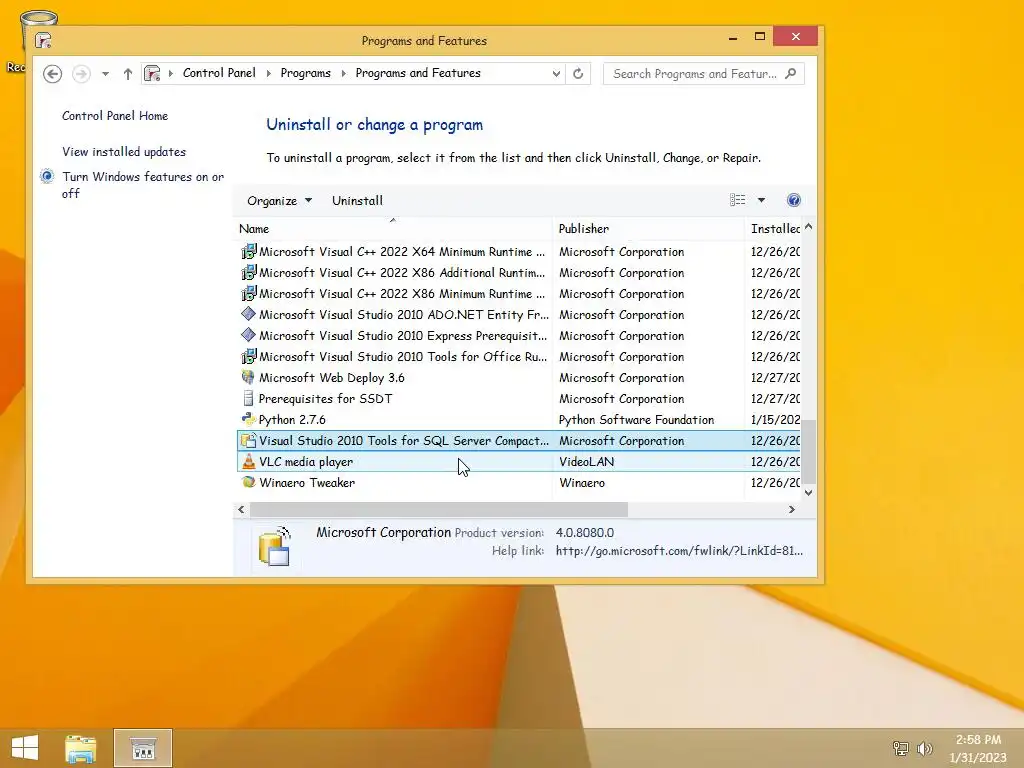This screenshot has height=768, width=1024.
Task: Select Winaero Tweaker program name
Action: point(307,483)
